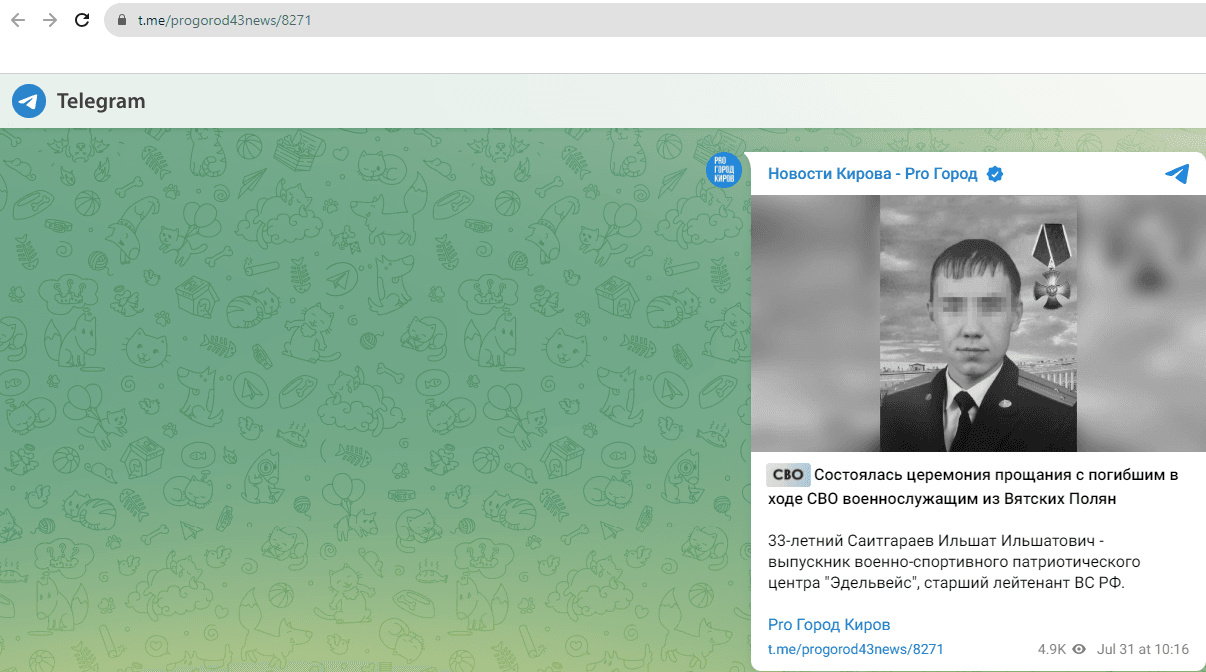1206x672 pixels.
Task: Click the paragraph starting with 33-летний
Action: coord(954,562)
